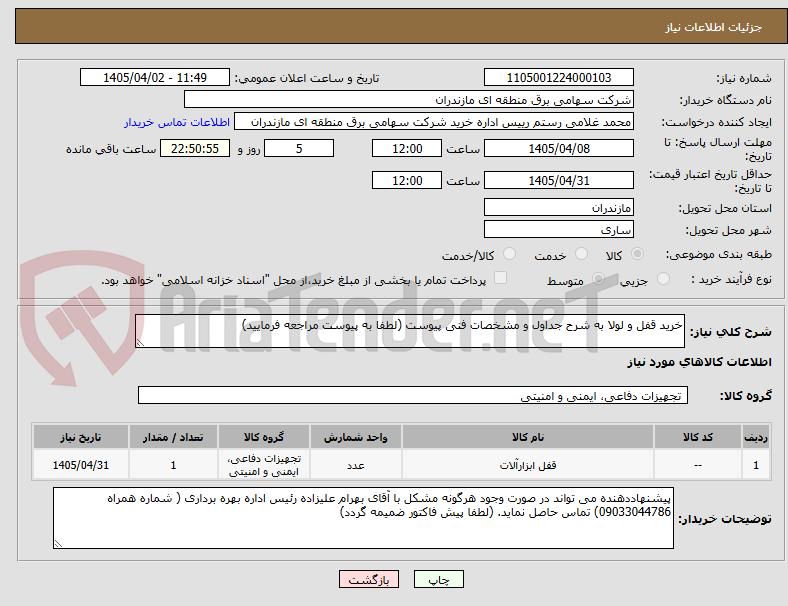Screen dimensions: 788x606
Task: Click the request creator name field
Action: 434,122
